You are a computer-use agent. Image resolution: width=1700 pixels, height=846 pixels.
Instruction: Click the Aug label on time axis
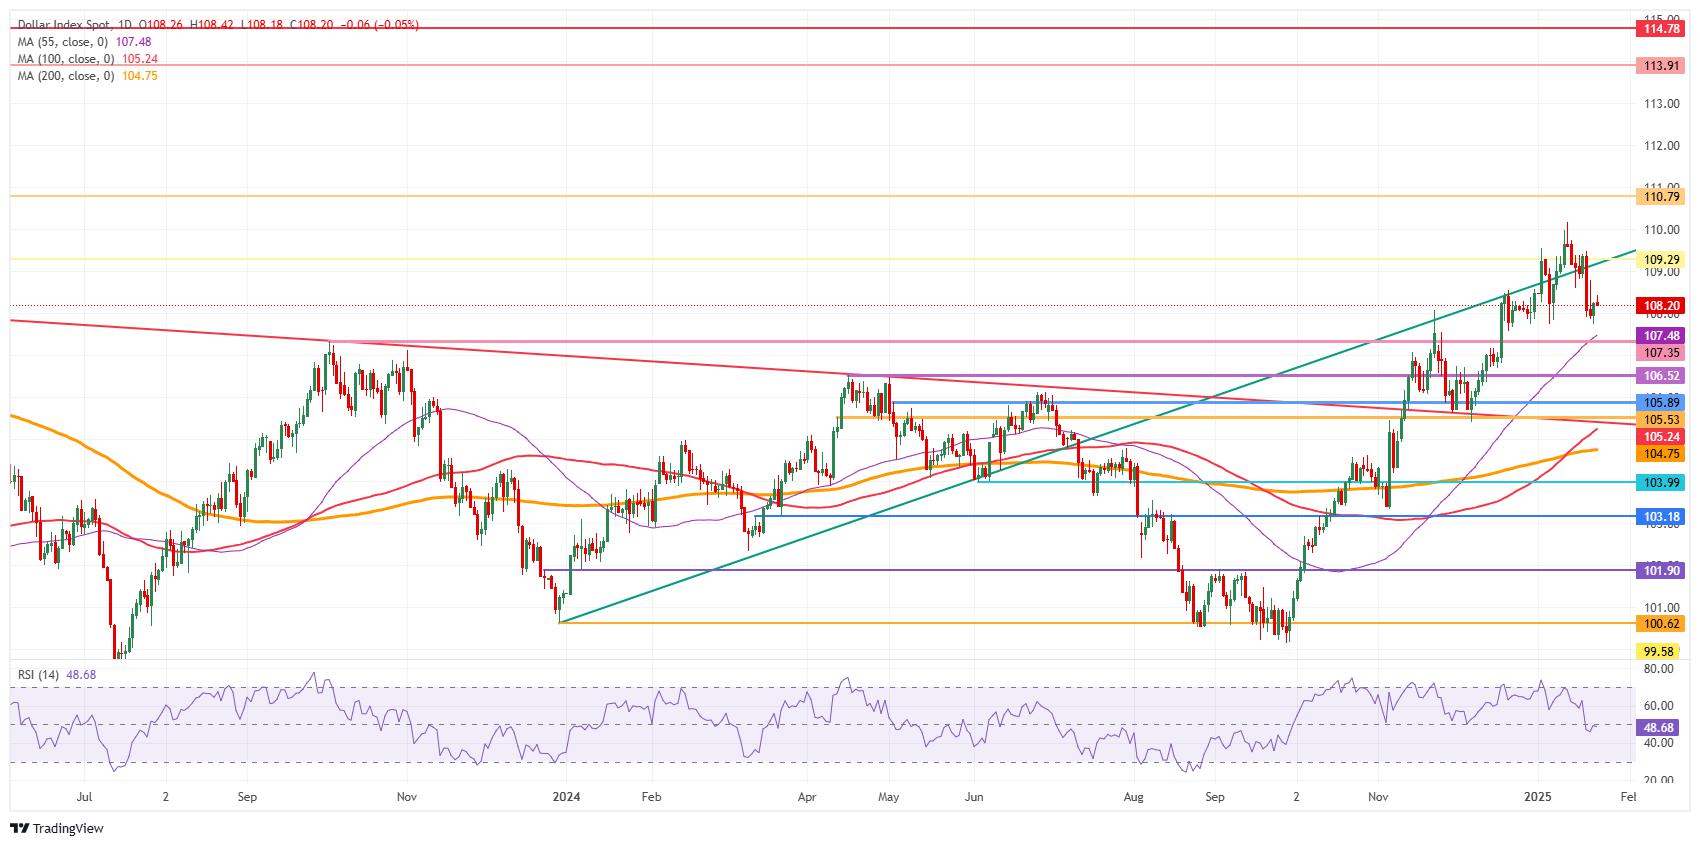pyautogui.click(x=1133, y=797)
